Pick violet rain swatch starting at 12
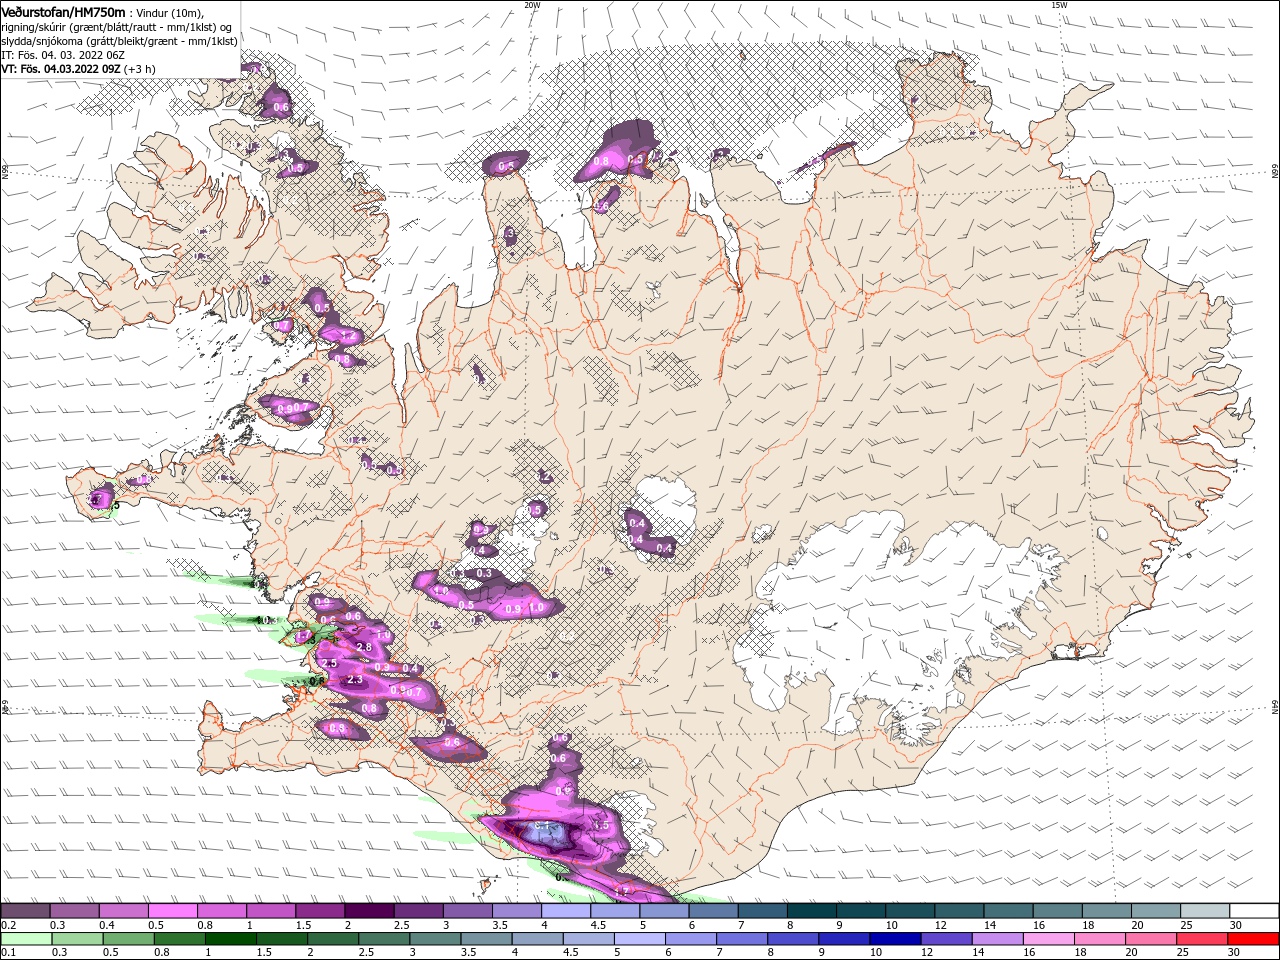Image resolution: width=1280 pixels, height=960 pixels. point(946,939)
